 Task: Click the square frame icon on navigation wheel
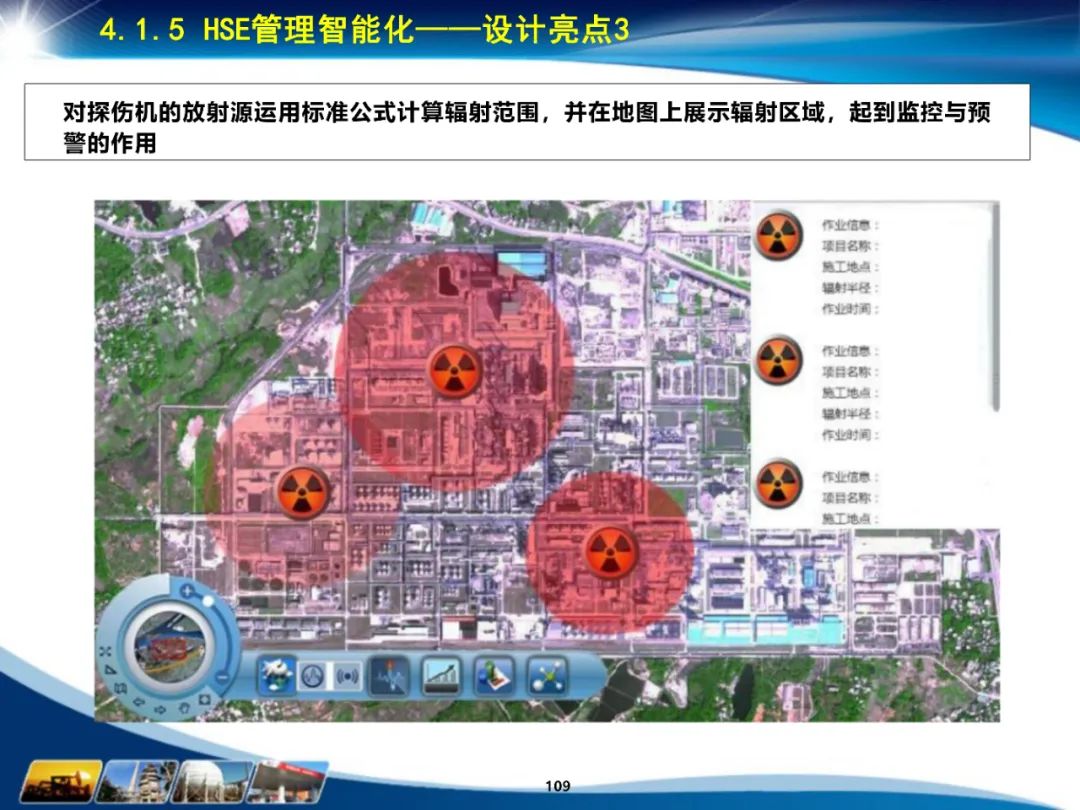(205, 700)
